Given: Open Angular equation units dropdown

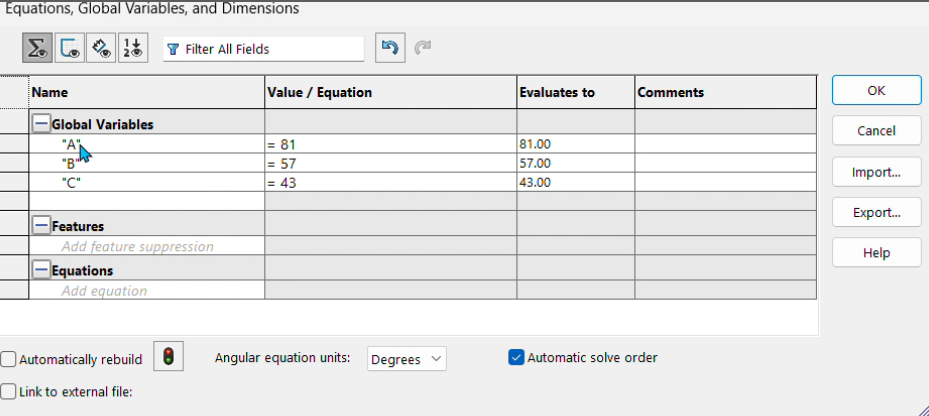Looking at the screenshot, I should (407, 358).
